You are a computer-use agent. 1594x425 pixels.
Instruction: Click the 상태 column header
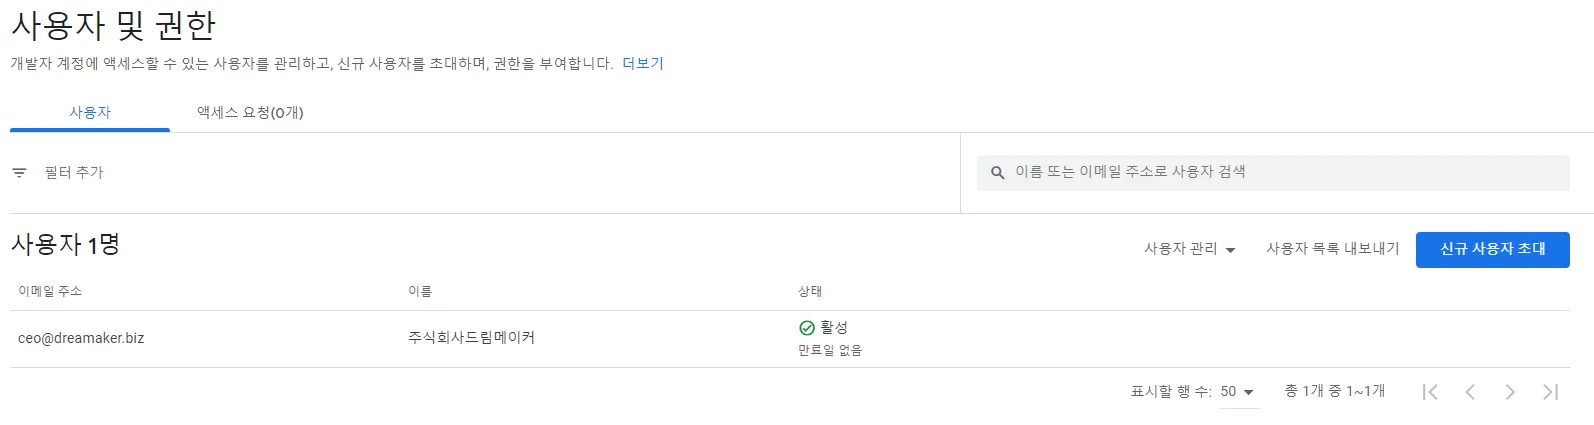[x=810, y=291]
